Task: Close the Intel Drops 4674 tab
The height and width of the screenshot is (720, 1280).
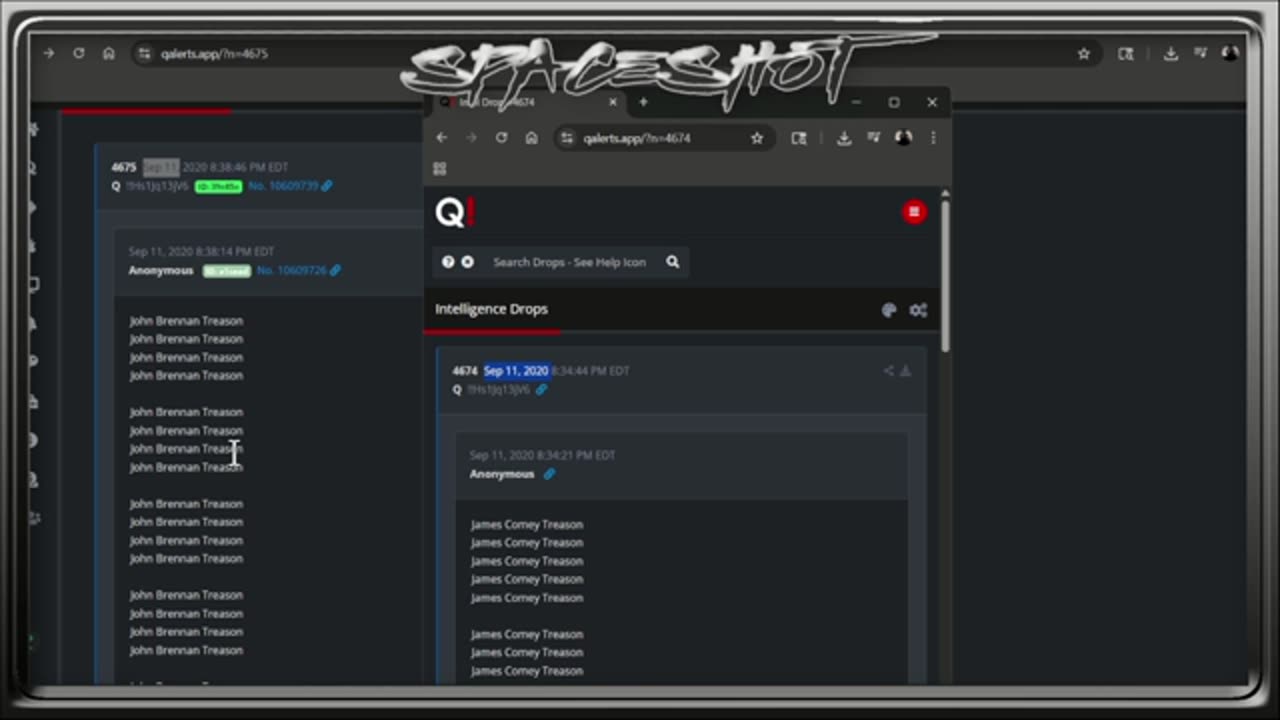Action: pyautogui.click(x=613, y=102)
